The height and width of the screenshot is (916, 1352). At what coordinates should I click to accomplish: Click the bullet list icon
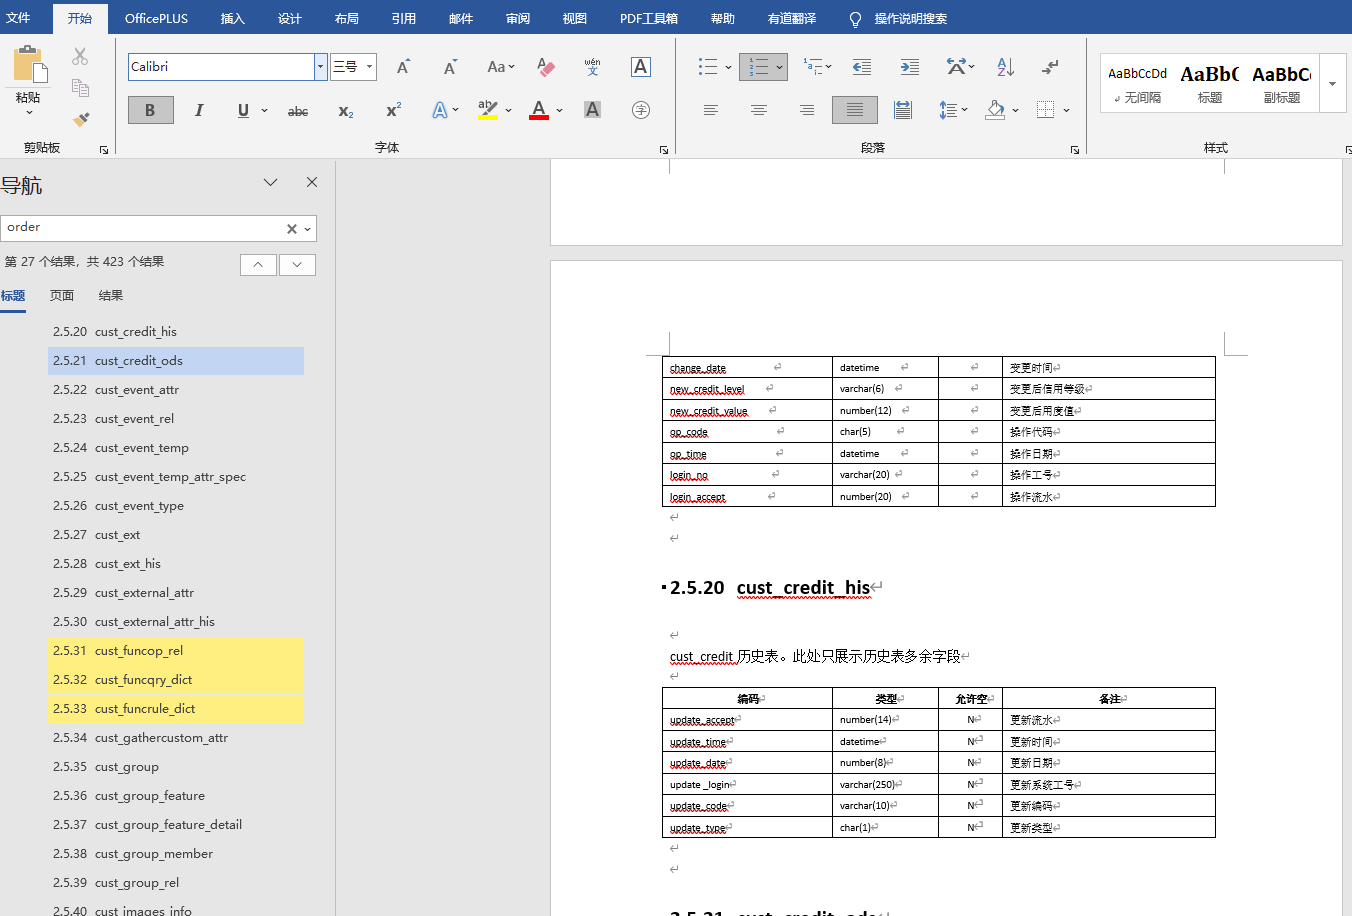pyautogui.click(x=708, y=67)
